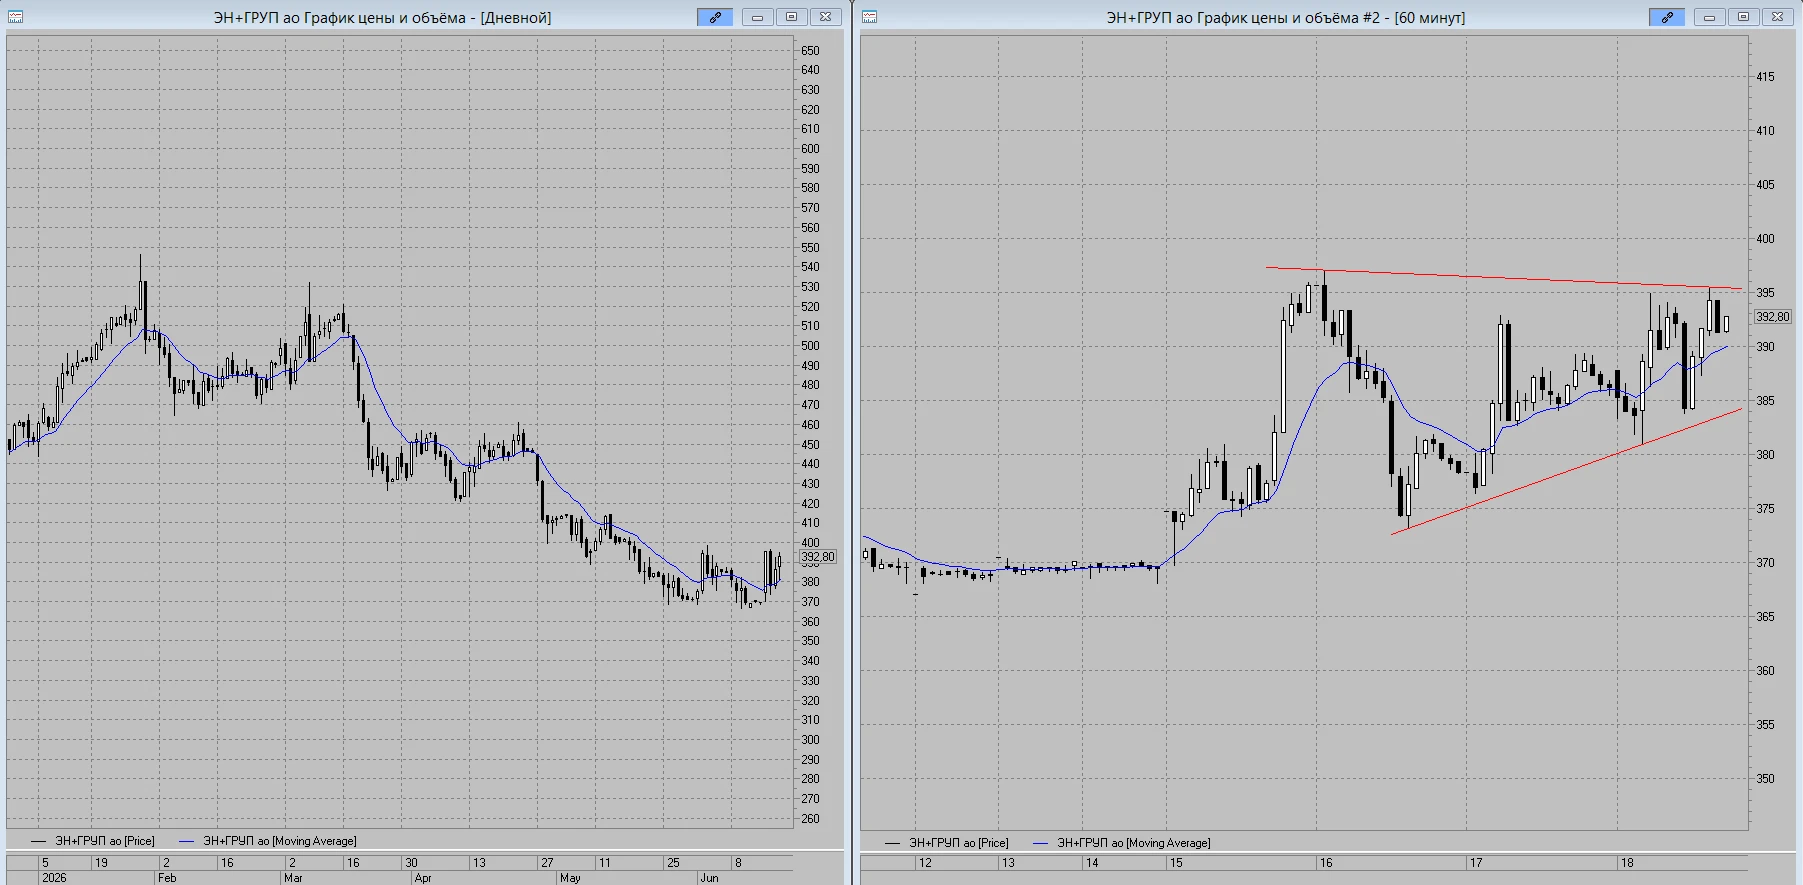1803x885 pixels.
Task: Click the [Price] legend entry in the daily chart
Action: click(x=93, y=841)
